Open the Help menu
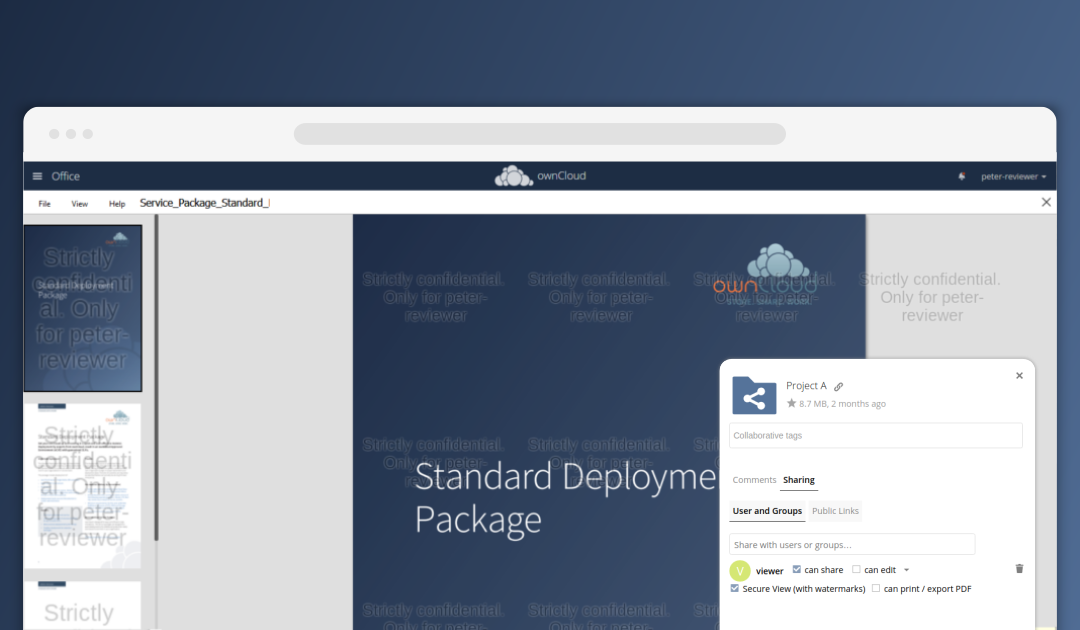 (117, 203)
